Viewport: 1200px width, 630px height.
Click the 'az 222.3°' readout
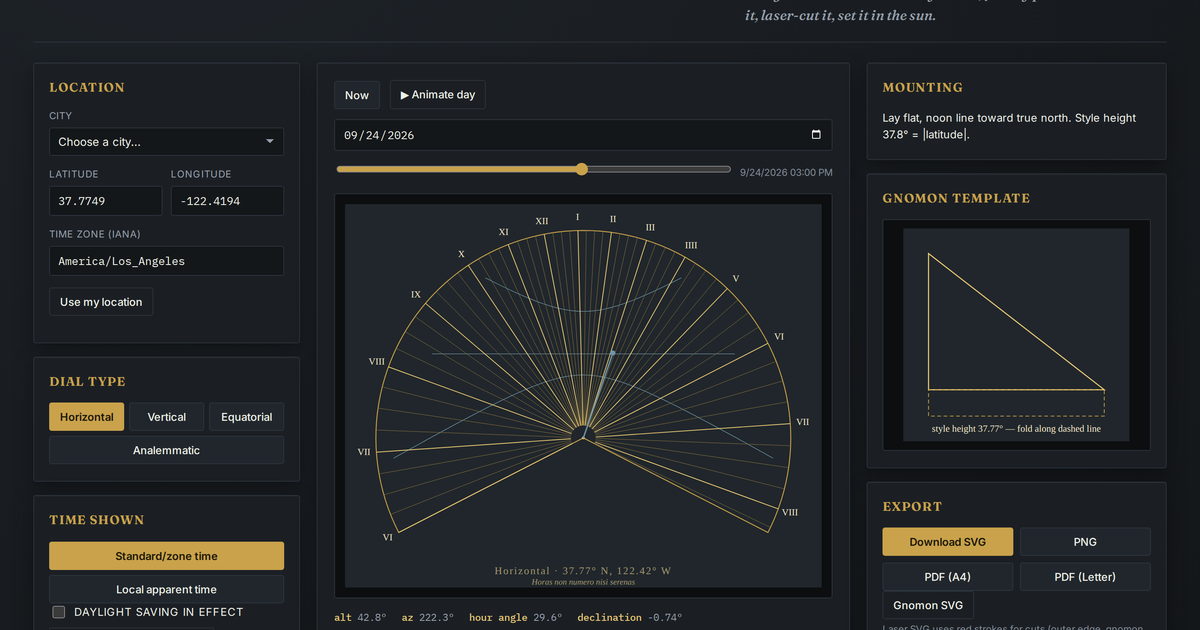pyautogui.click(x=428, y=618)
